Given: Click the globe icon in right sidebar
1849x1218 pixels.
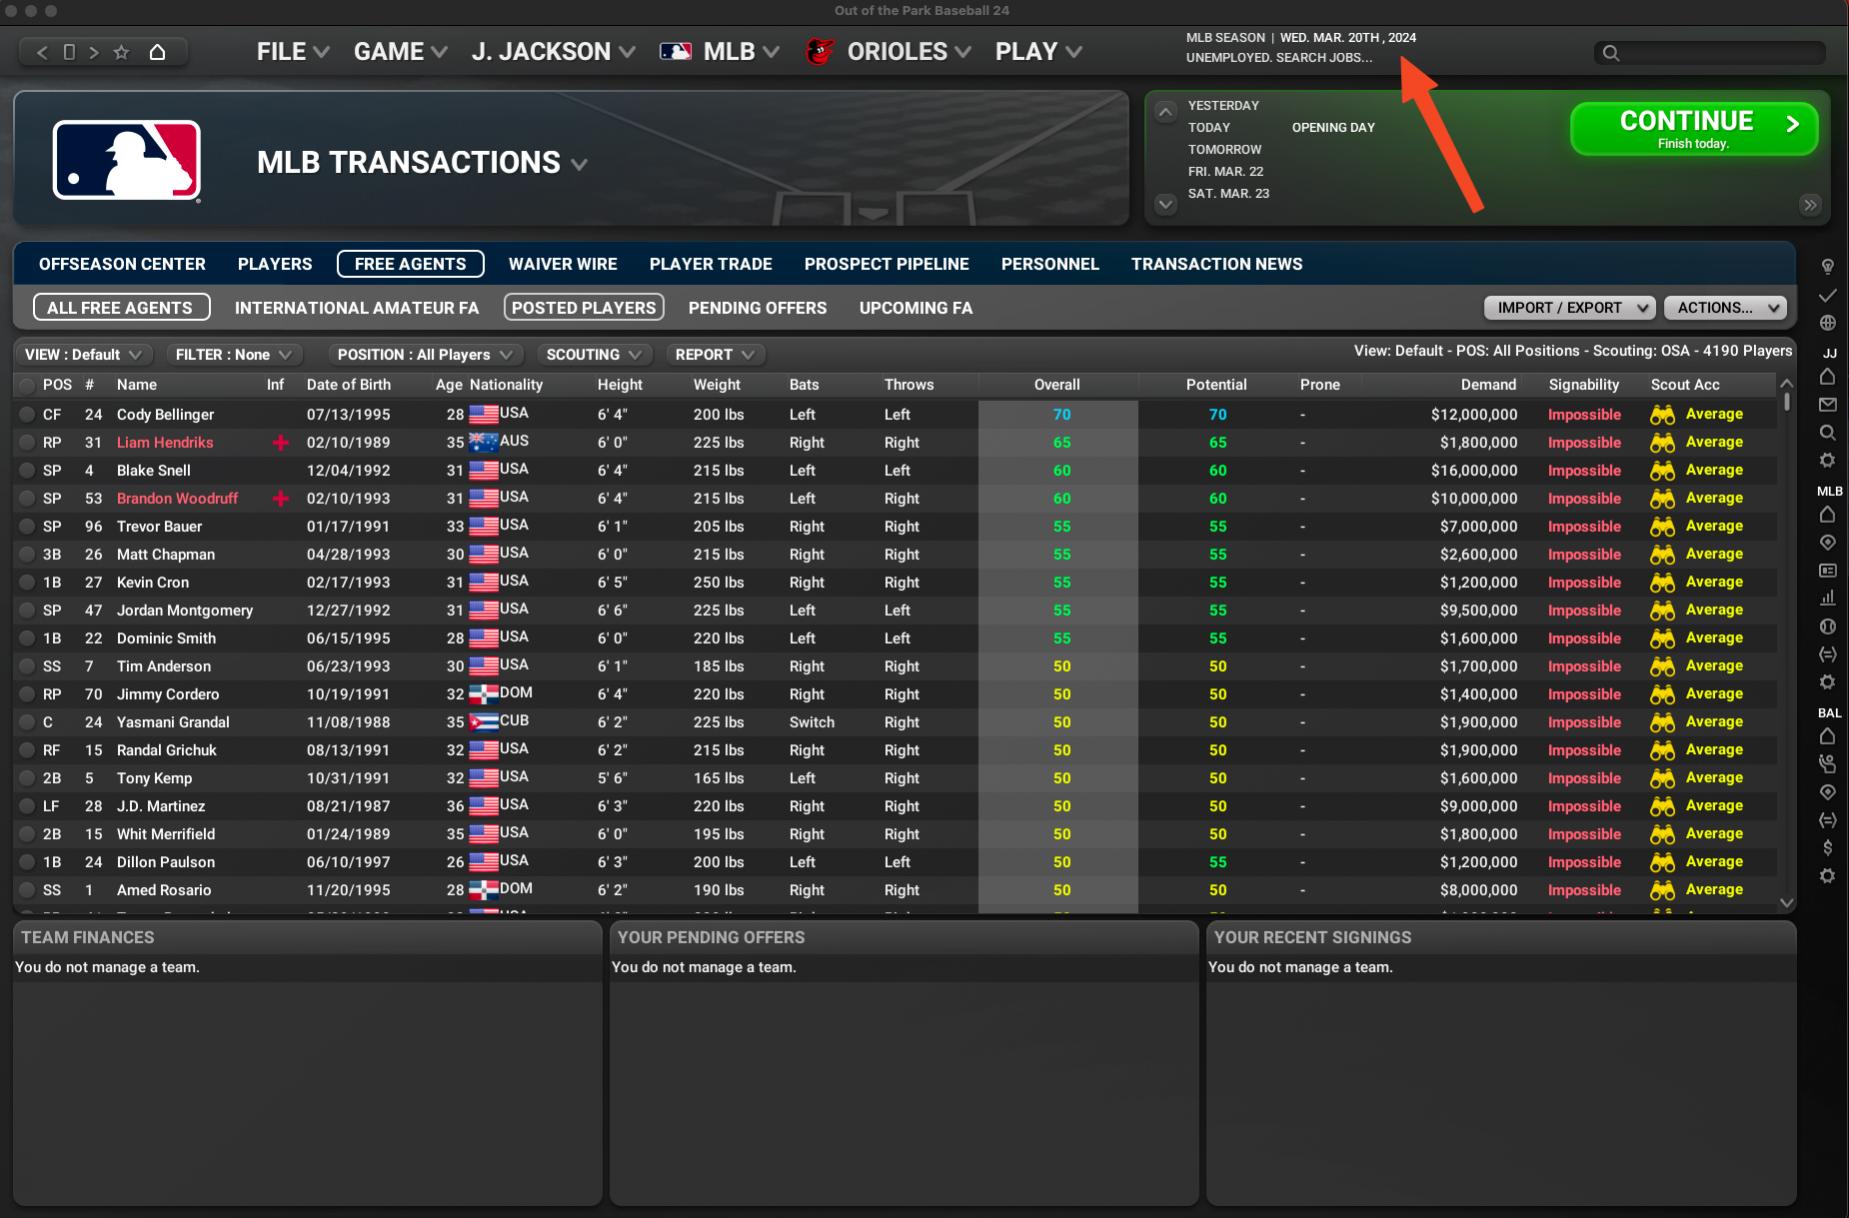Looking at the screenshot, I should click(1827, 323).
